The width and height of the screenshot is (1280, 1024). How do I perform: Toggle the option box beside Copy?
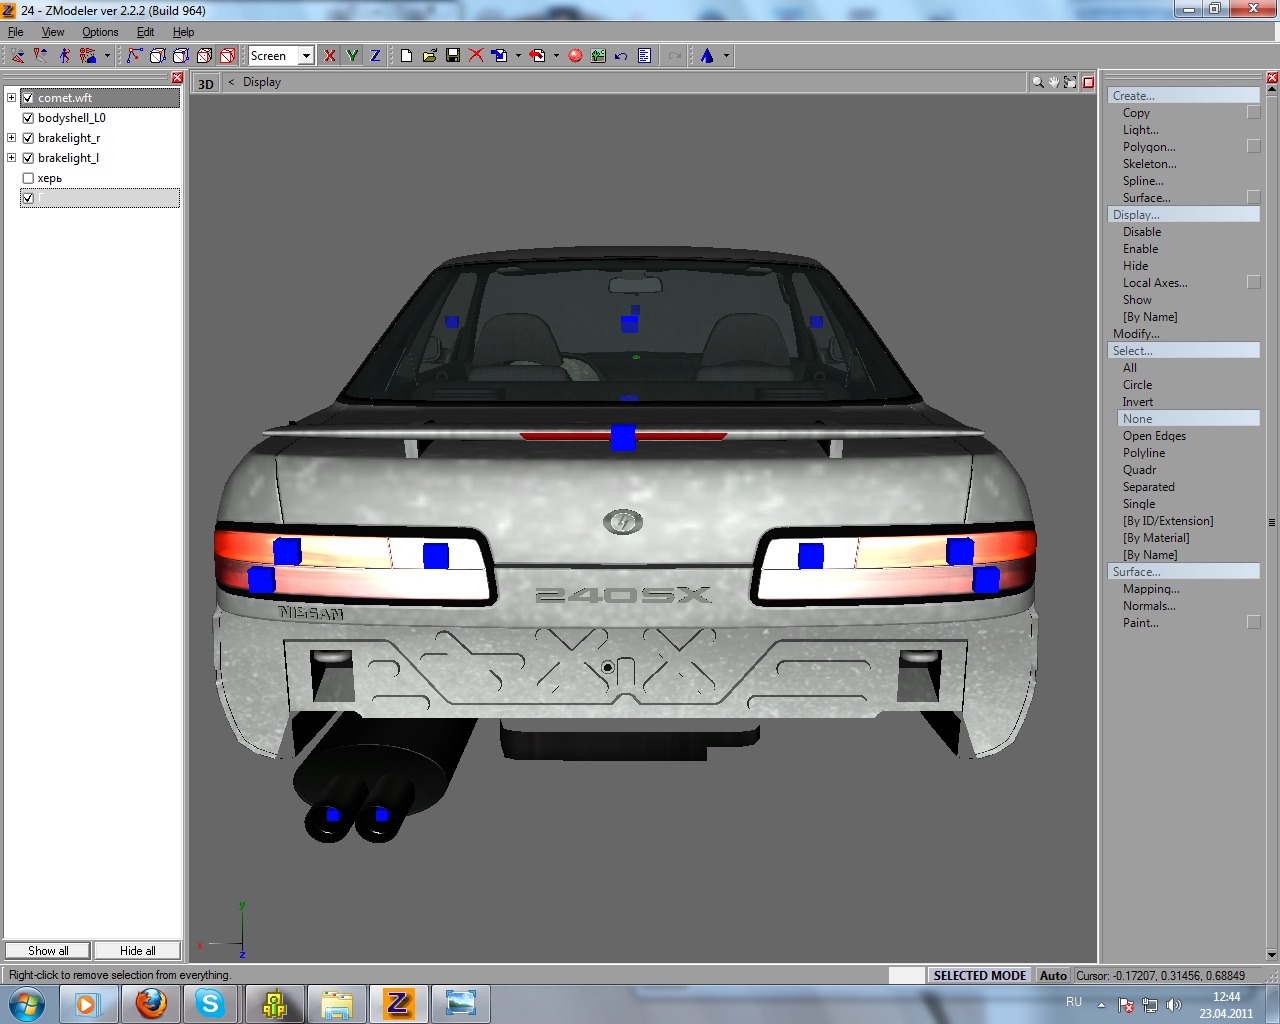click(1253, 113)
